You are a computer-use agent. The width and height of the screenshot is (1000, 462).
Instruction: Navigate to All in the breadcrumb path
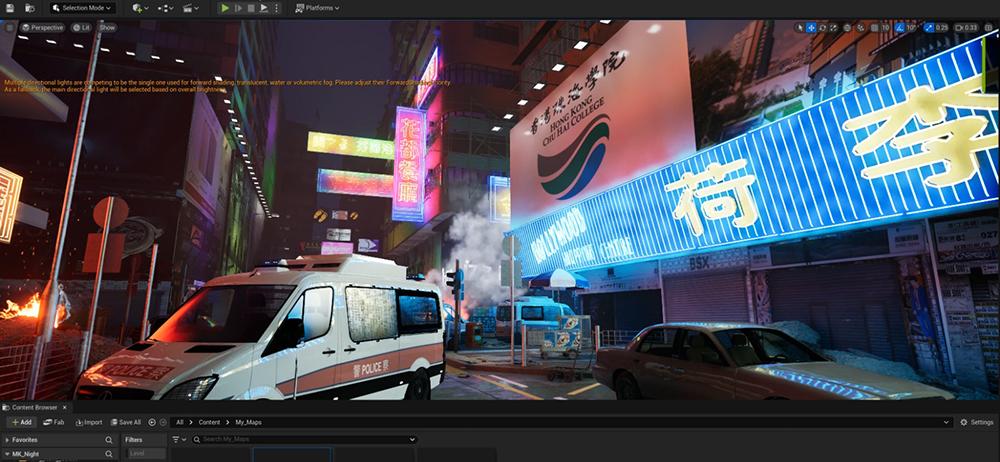coord(180,422)
